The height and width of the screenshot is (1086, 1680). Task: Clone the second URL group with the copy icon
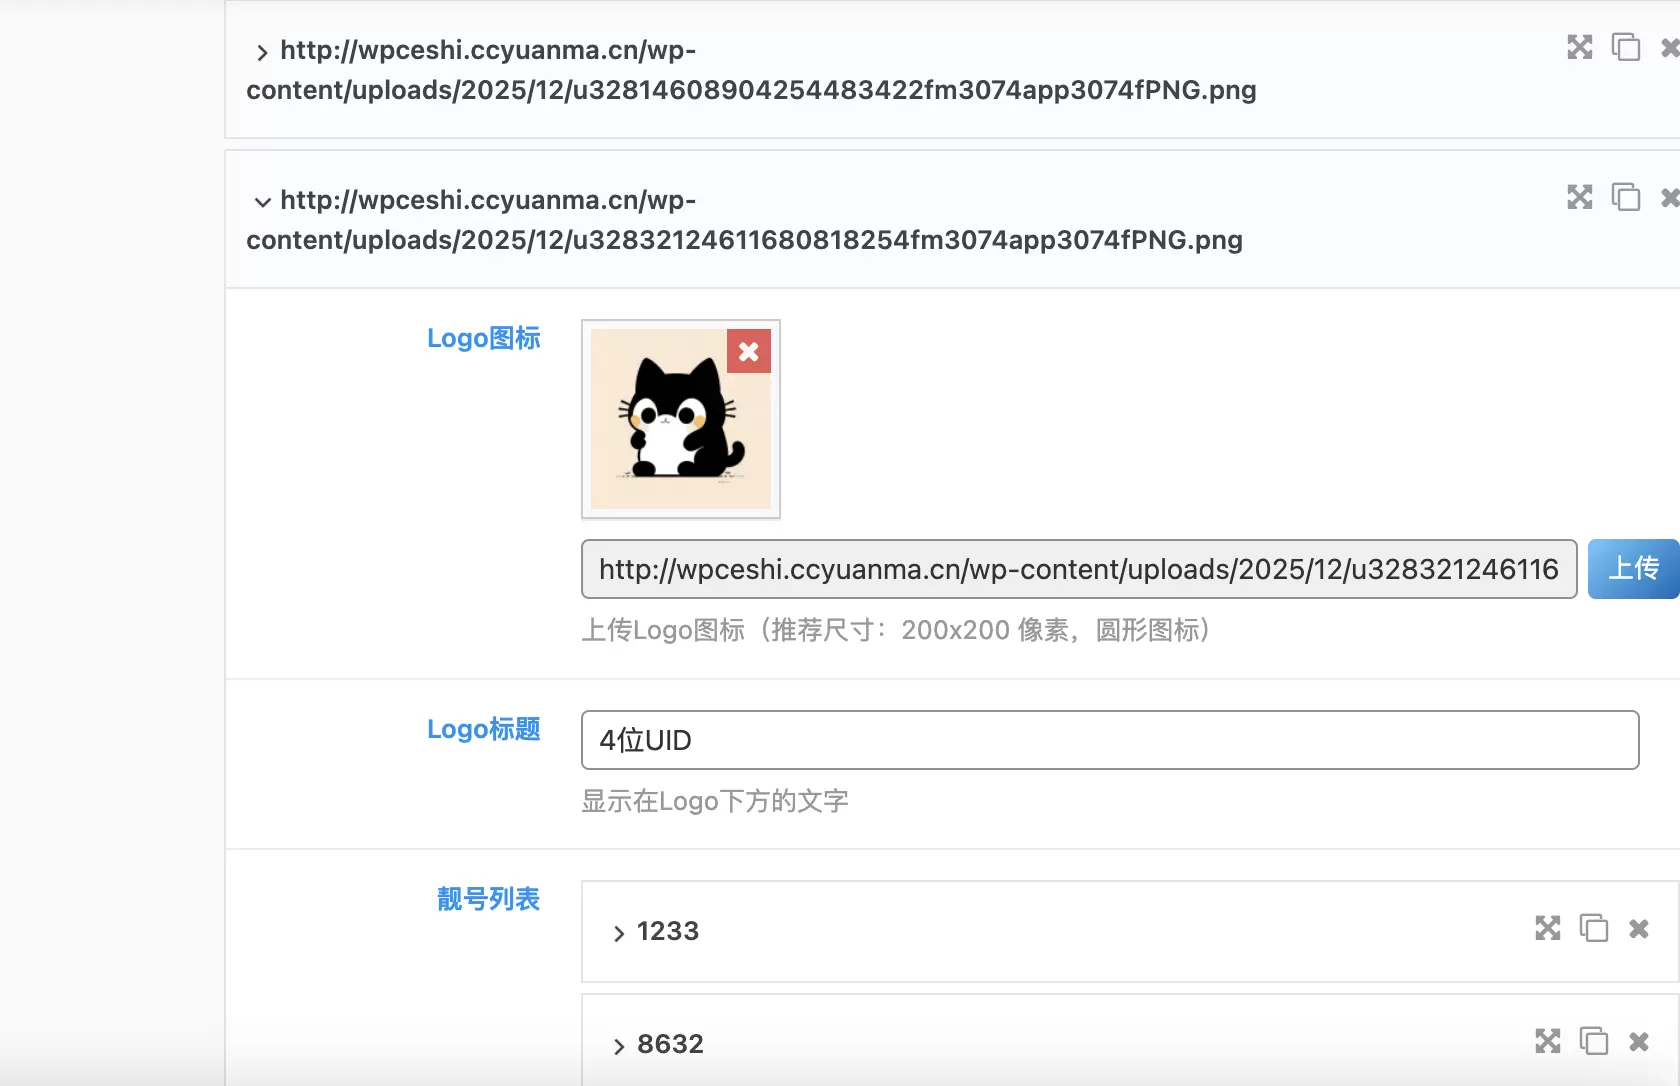[x=1626, y=197]
